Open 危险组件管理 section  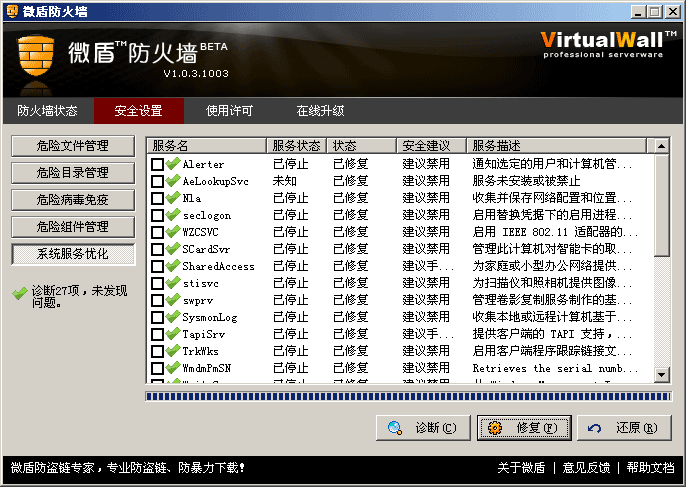tap(73, 227)
